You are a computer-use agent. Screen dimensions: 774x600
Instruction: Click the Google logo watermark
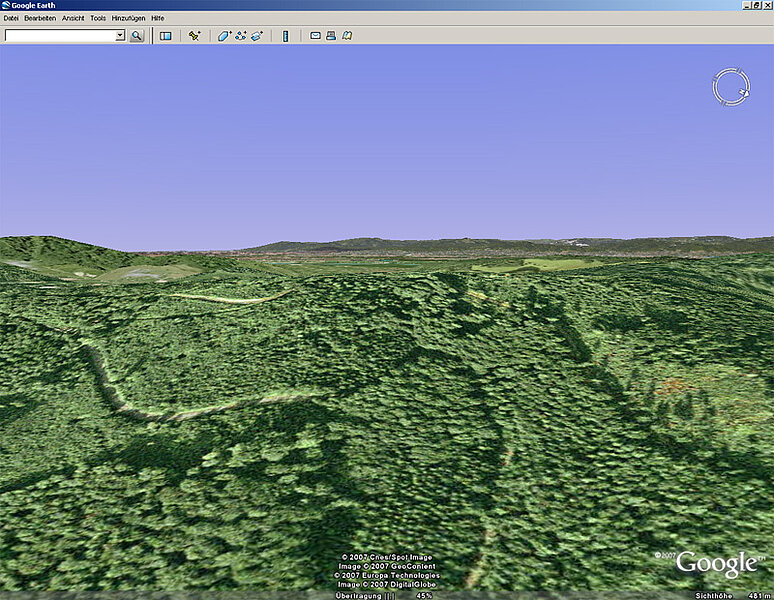[x=716, y=564]
